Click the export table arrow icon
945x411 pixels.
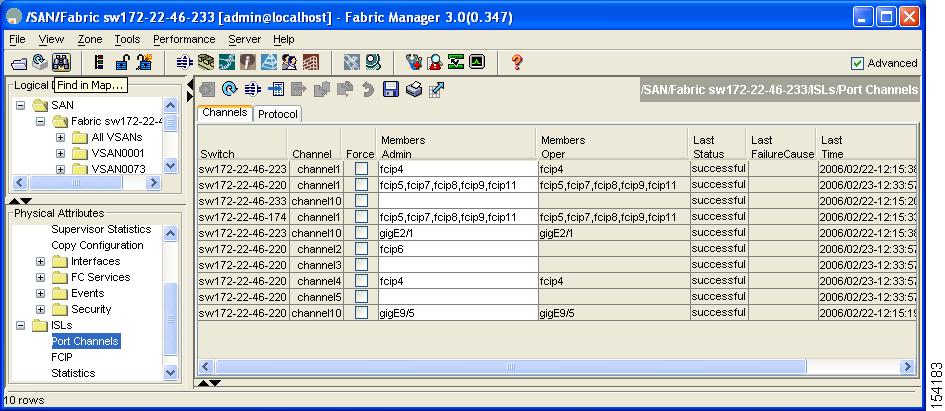pyautogui.click(x=436, y=90)
